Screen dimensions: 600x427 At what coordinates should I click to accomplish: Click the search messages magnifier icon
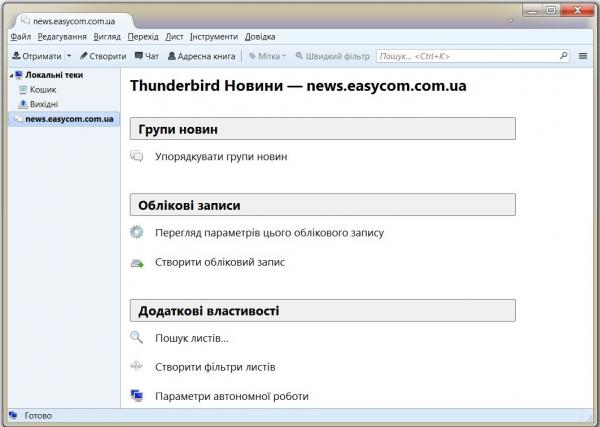137,337
